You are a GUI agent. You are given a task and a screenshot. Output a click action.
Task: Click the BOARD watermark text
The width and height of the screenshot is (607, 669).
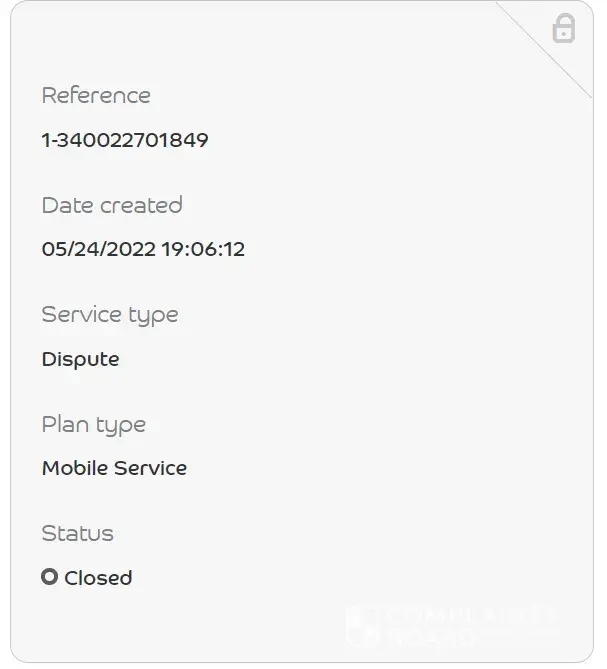click(432, 636)
